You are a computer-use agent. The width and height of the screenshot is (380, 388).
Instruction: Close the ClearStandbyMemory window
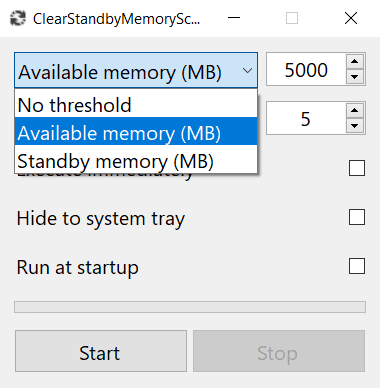(351, 18)
